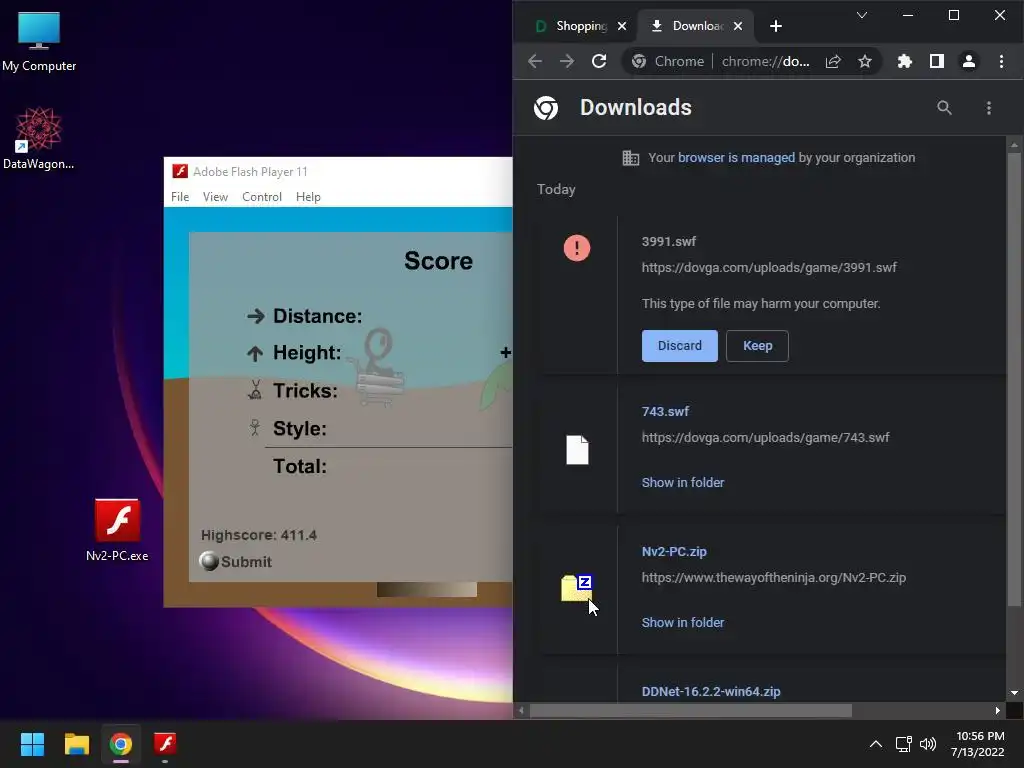Show Nv2-PC.zip in folder
Viewport: 1024px width, 768px height.
tap(682, 622)
